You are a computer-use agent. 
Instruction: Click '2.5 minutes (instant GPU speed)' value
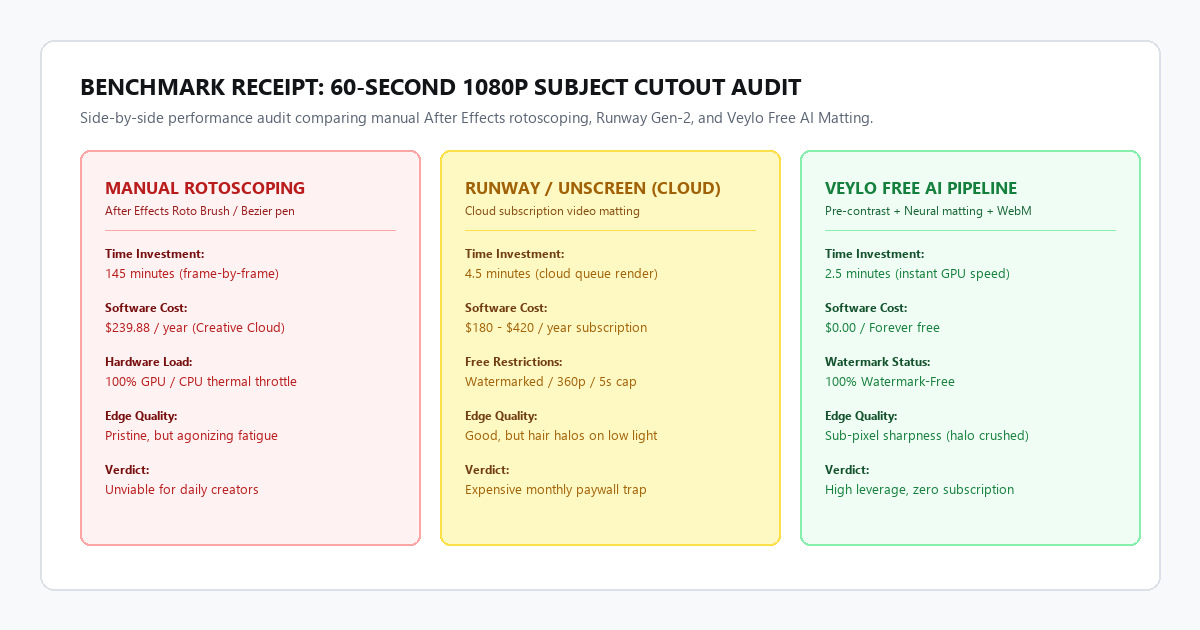click(917, 273)
